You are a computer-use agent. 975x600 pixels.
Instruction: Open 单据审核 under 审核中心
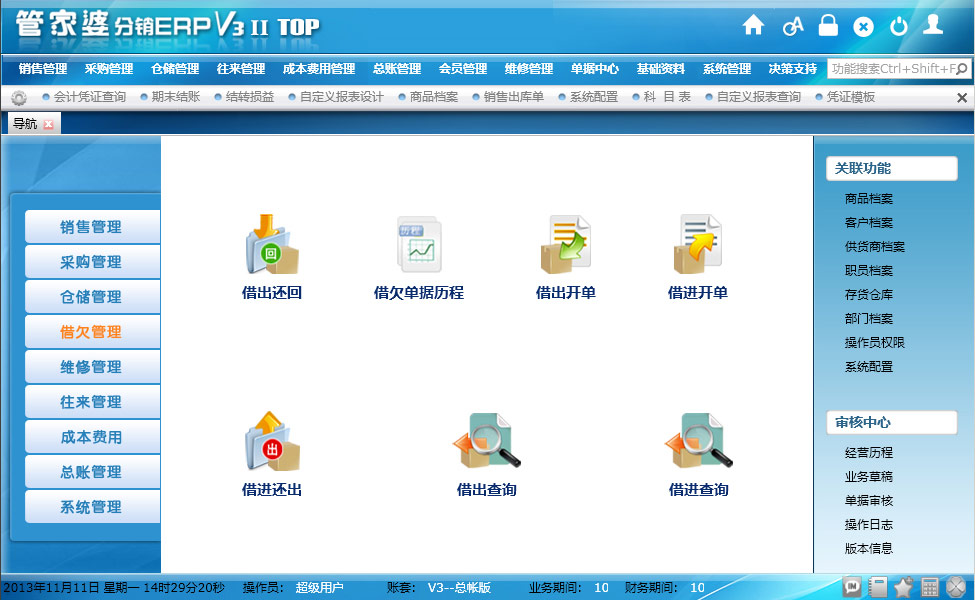point(868,501)
